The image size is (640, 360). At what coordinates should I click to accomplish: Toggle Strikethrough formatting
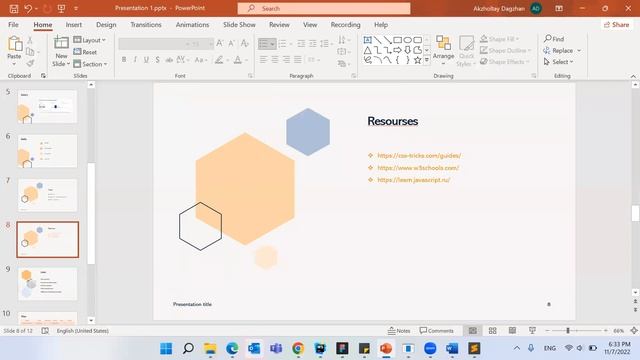click(x=169, y=60)
